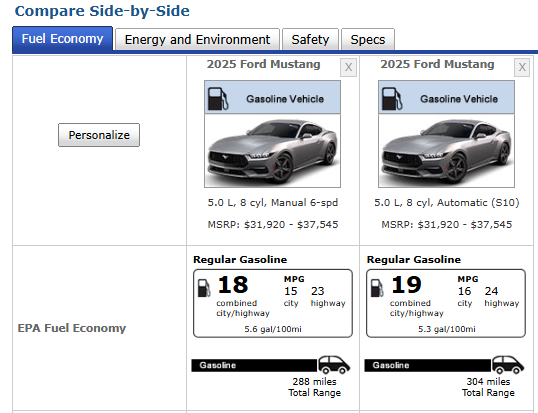The image size is (538, 413).
Task: Click the "5.0 L, 8 cyl, Manual 6-spd" text
Action: click(273, 202)
